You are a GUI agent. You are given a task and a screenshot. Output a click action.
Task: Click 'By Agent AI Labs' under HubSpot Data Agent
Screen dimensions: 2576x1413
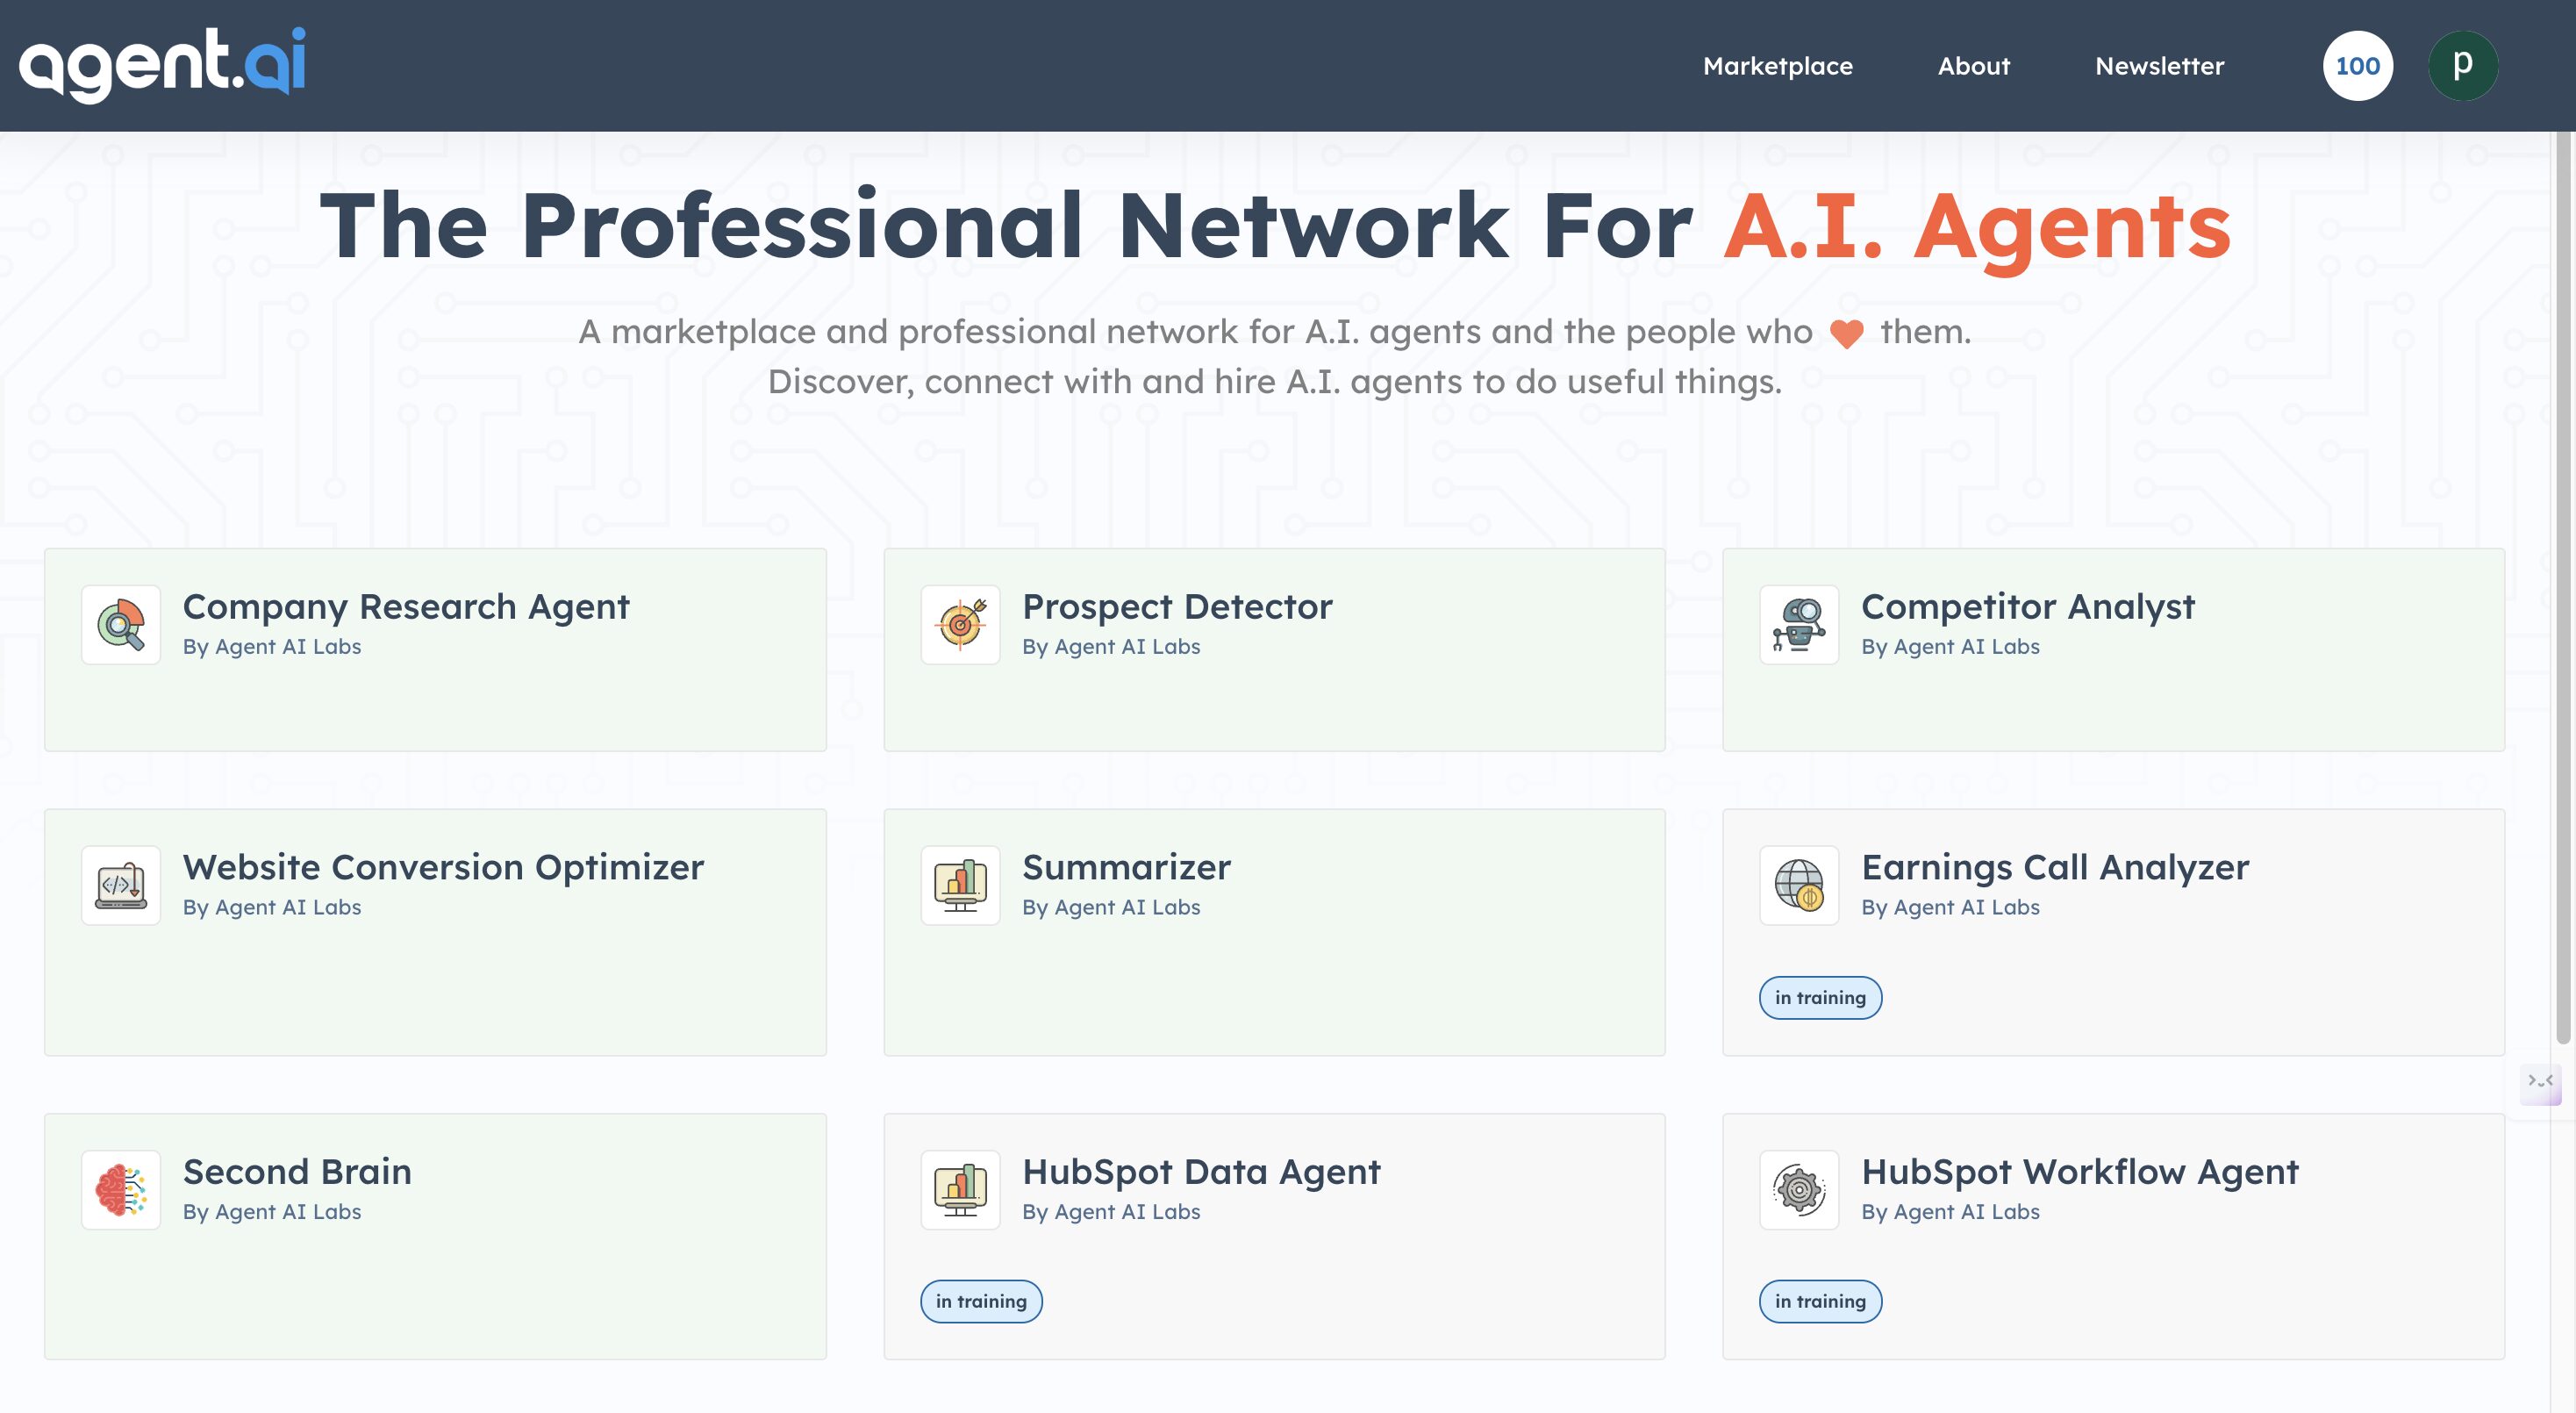click(x=1111, y=1211)
